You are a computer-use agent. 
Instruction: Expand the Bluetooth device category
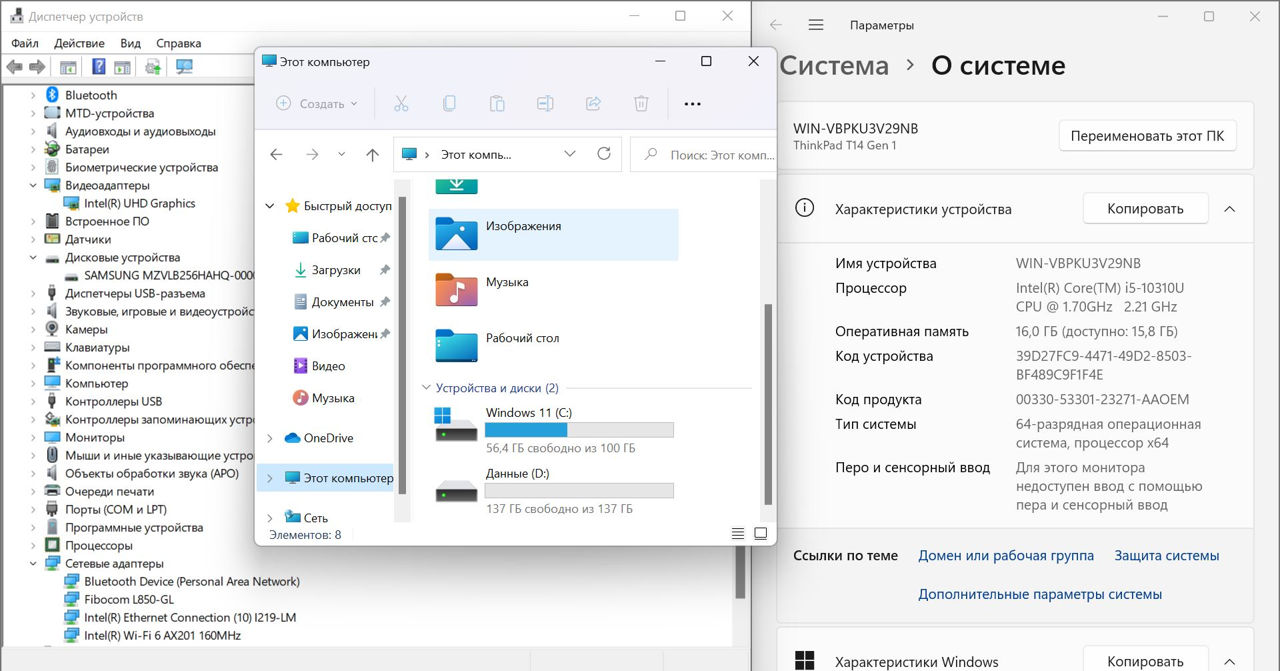[33, 95]
